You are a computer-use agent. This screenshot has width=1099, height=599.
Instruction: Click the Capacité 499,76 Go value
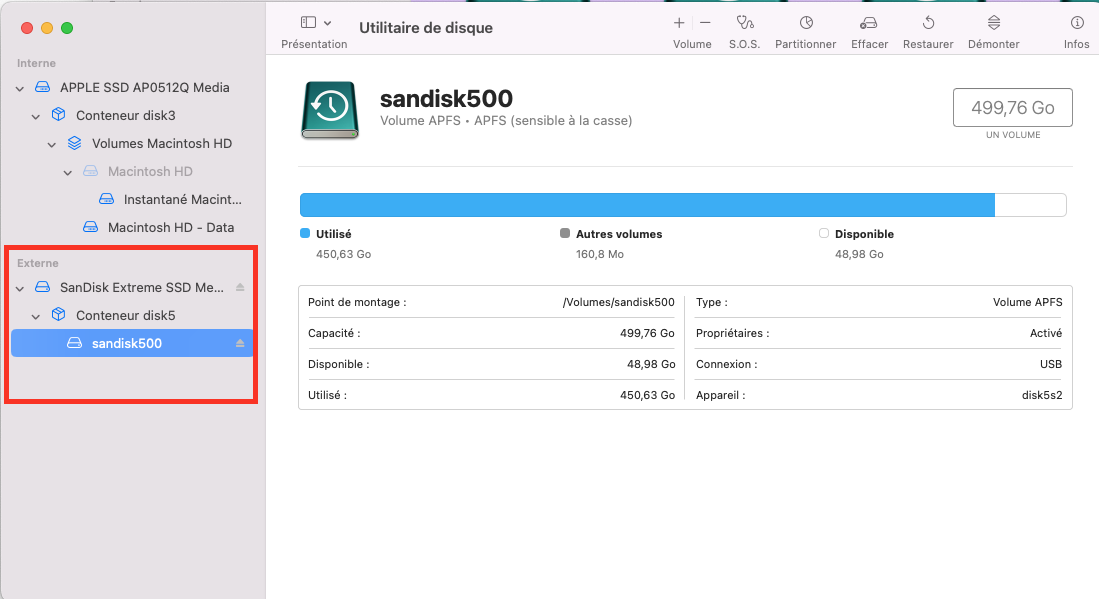tap(647, 333)
